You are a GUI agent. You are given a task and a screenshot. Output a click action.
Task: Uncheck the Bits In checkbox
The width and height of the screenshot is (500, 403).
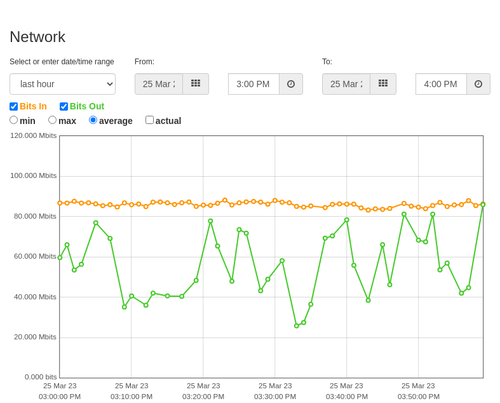tap(14, 106)
